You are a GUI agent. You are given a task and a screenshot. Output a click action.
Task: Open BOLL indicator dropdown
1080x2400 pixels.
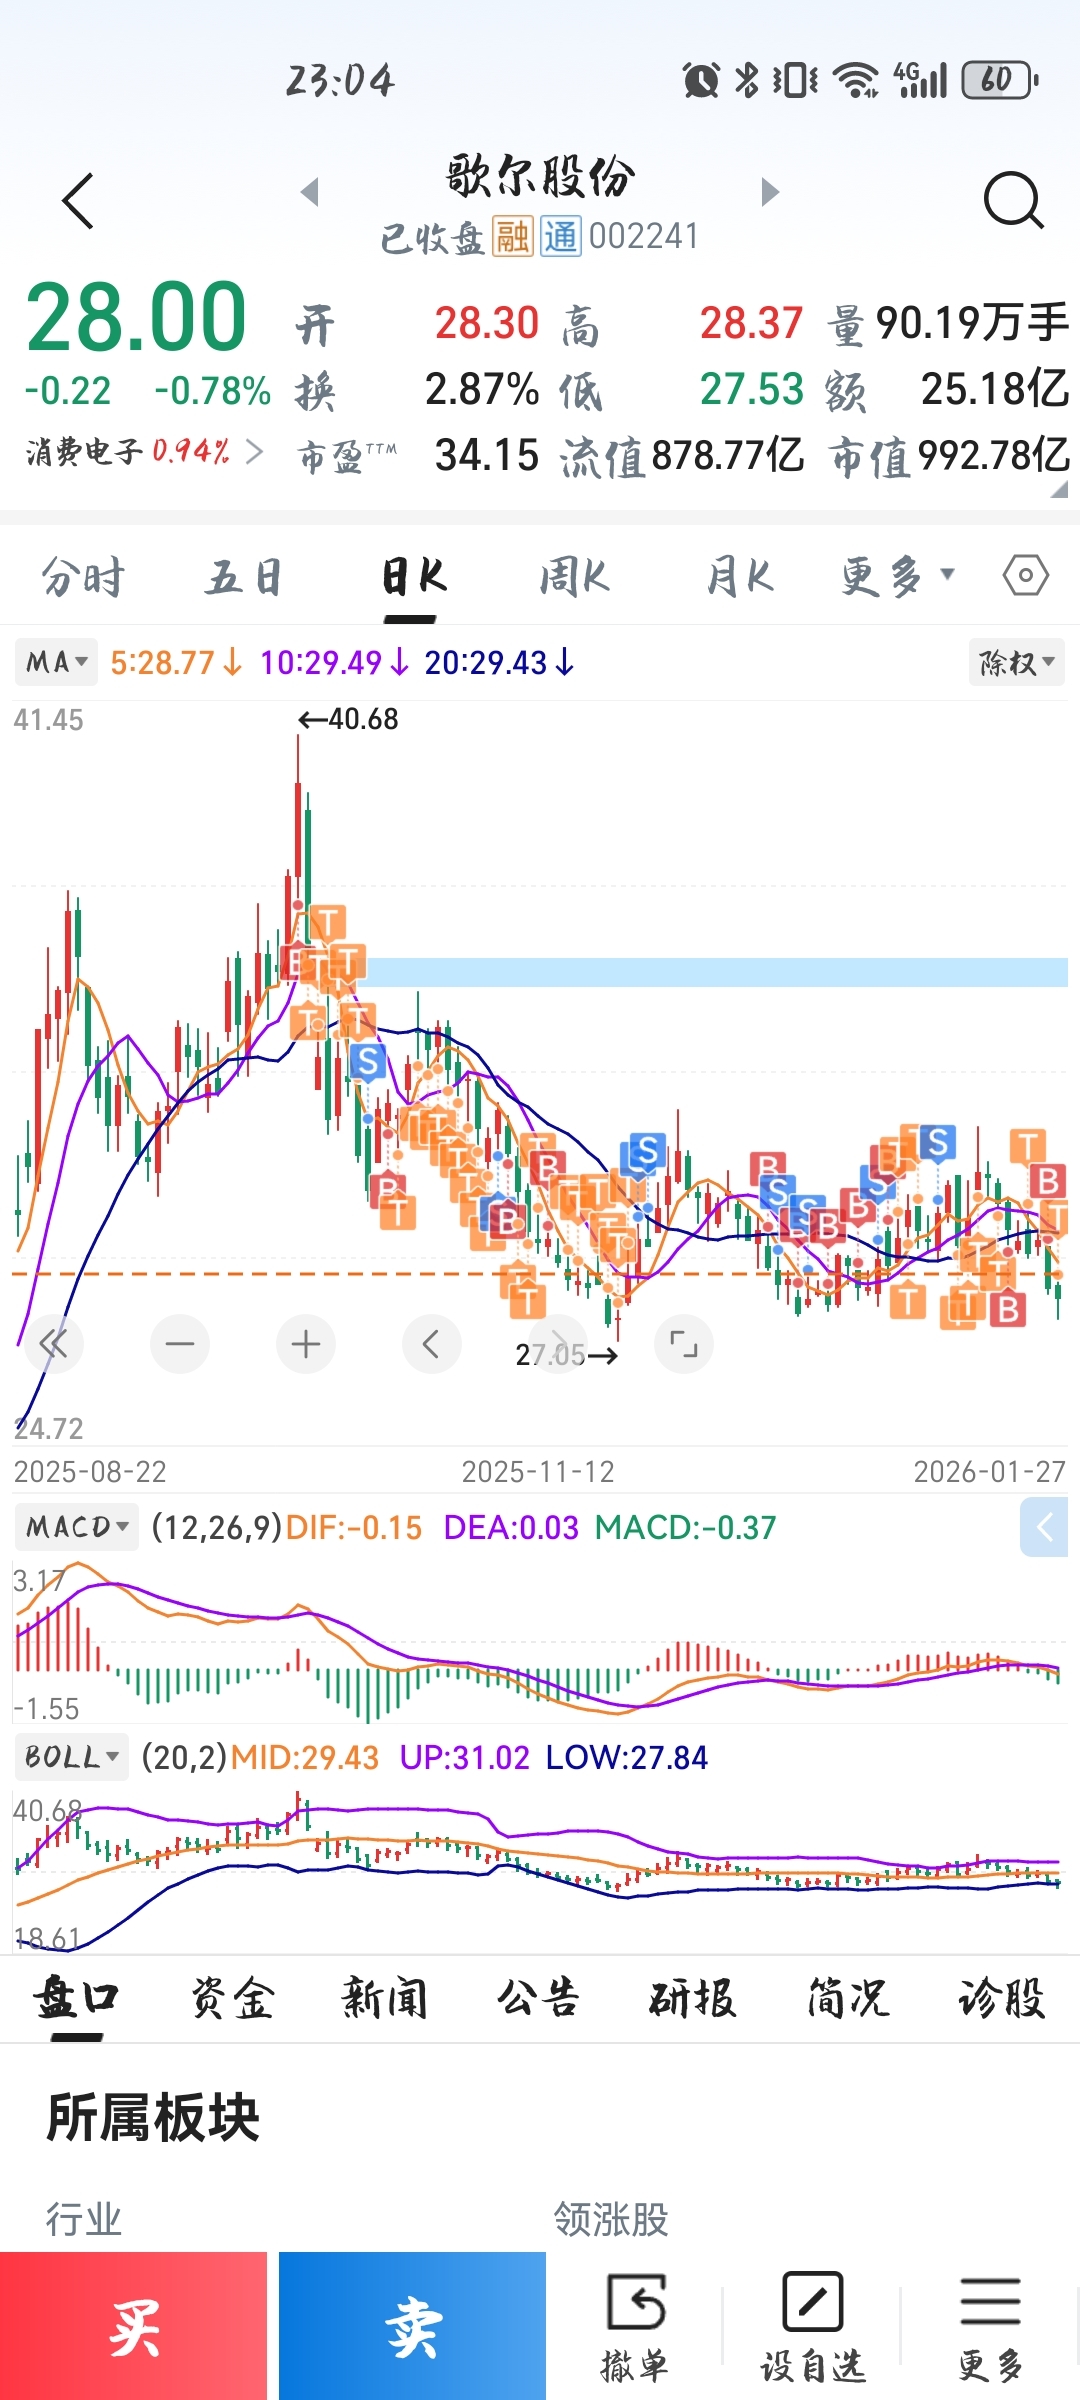tap(71, 1757)
